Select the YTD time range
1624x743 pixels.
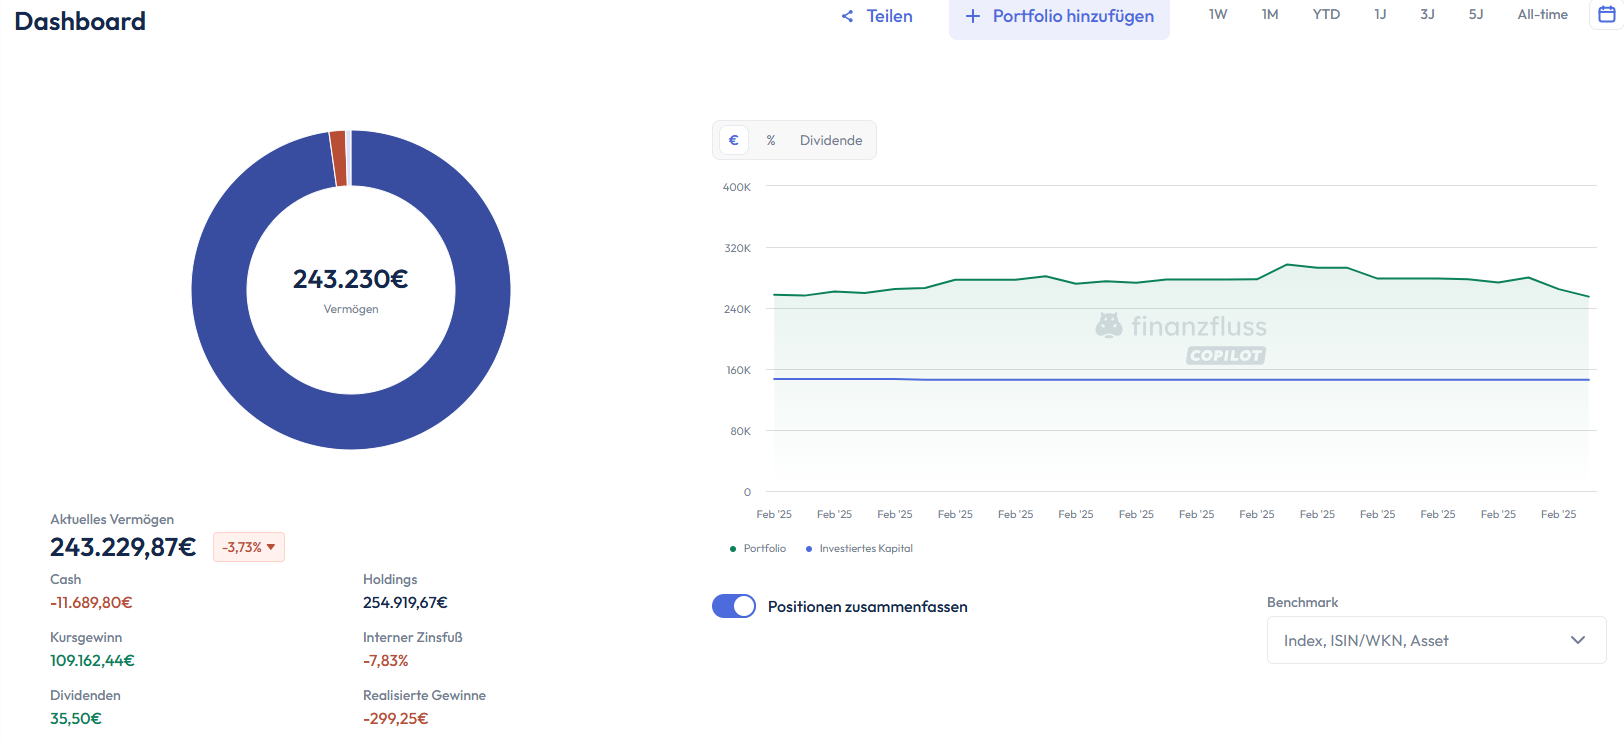(1326, 14)
